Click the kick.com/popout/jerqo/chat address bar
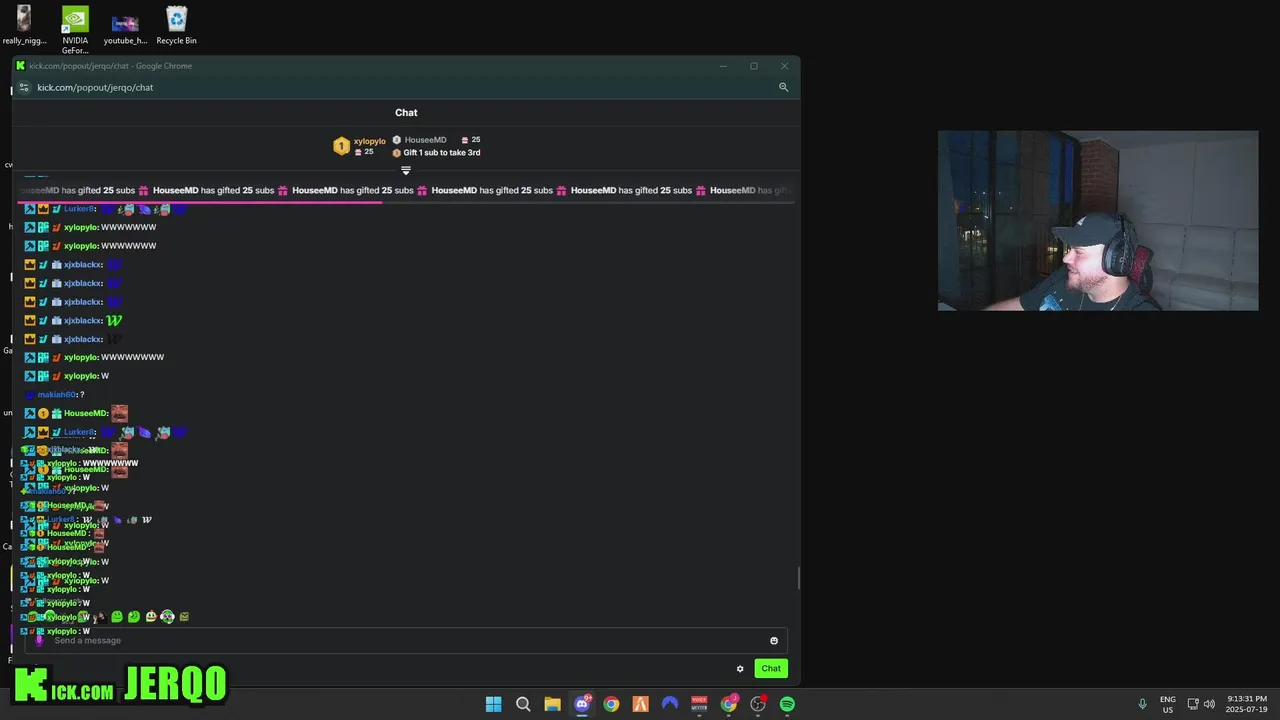 [x=95, y=87]
